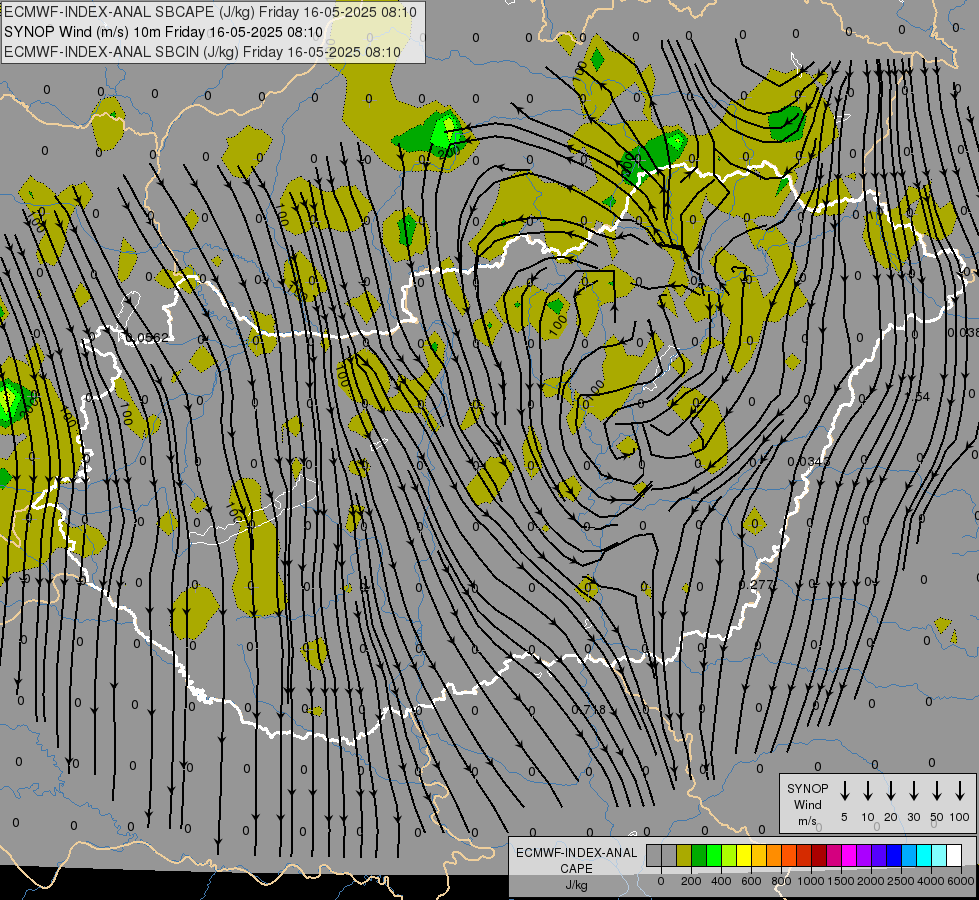Select the 2000 tick label in legend

tap(871, 881)
